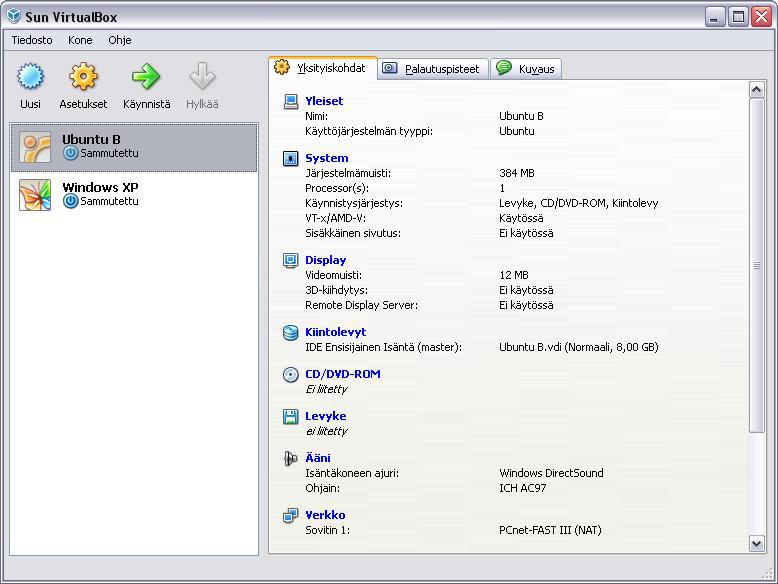Open the Kone menu
778x584 pixels.
(x=80, y=40)
